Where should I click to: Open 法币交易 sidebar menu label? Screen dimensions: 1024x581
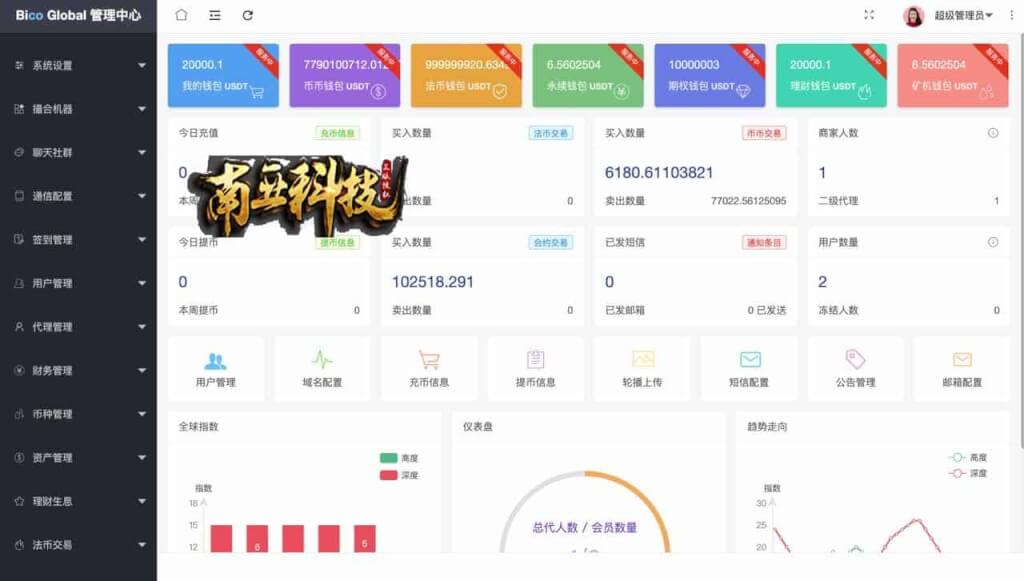click(x=52, y=544)
